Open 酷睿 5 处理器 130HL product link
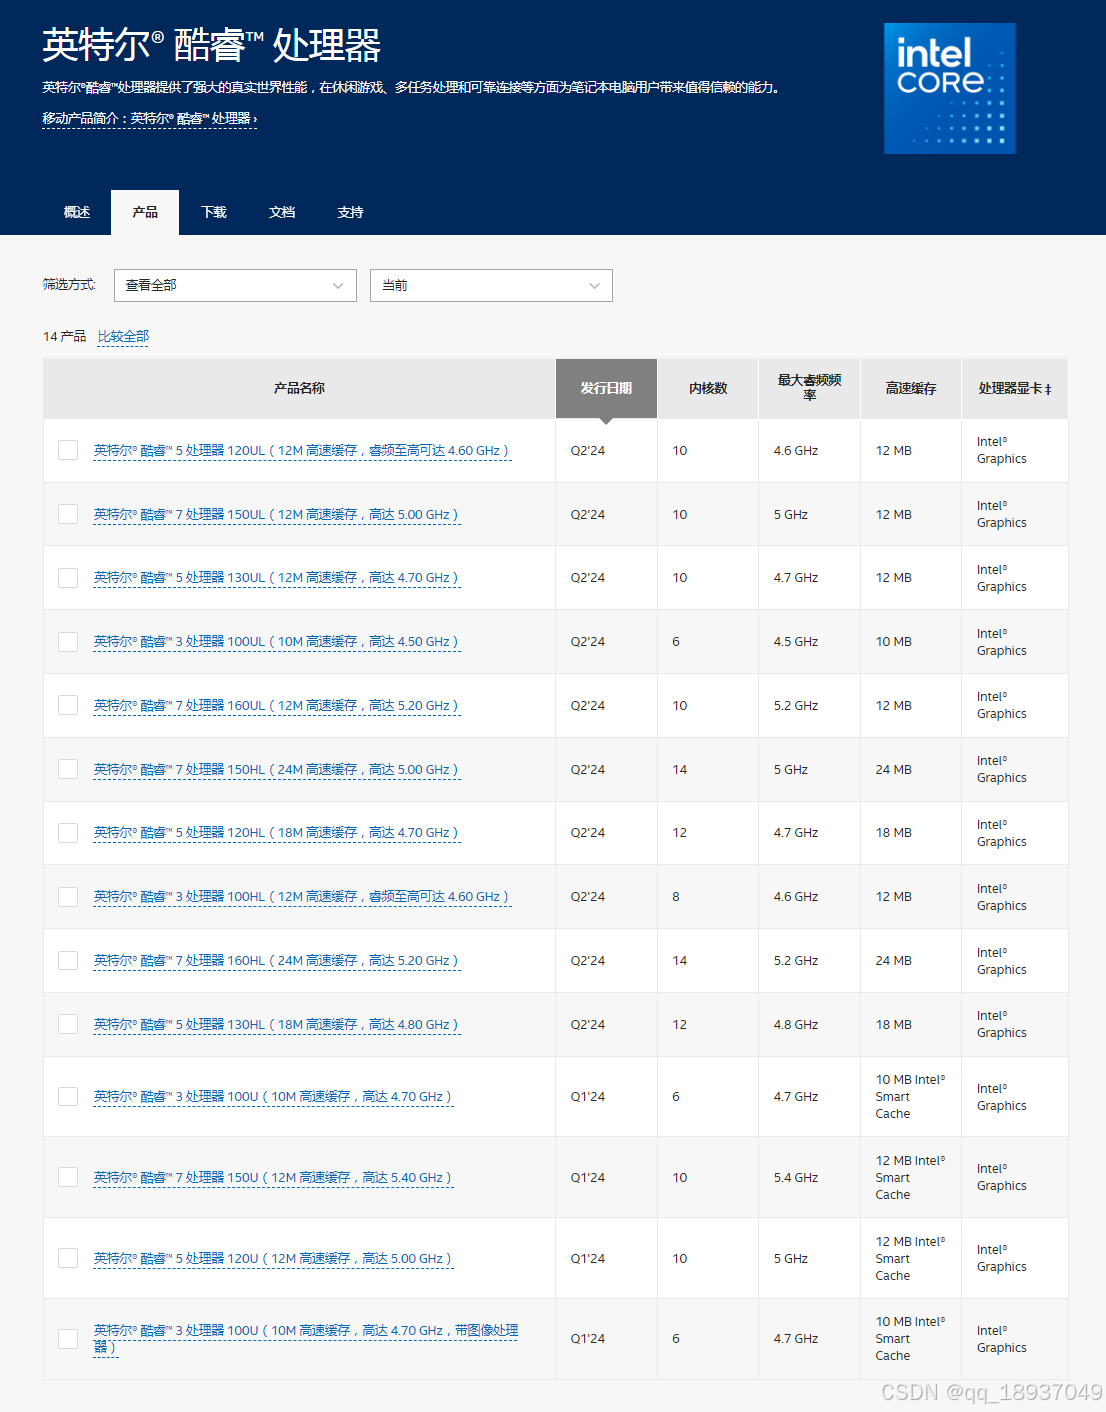 276,1025
